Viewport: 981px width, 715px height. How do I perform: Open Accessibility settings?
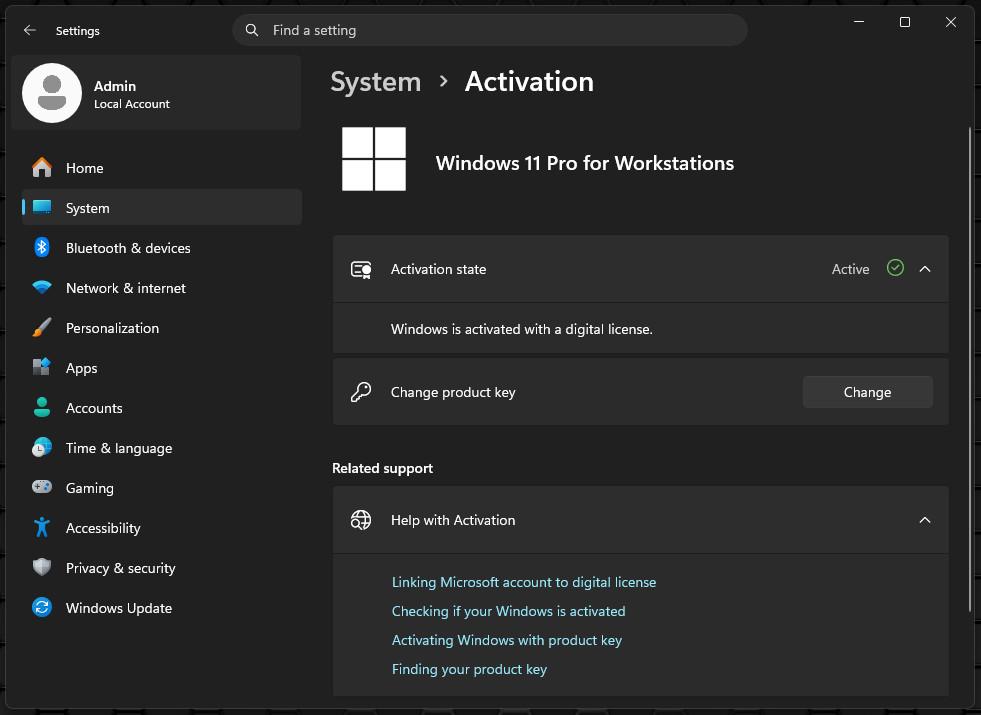pyautogui.click(x=161, y=528)
